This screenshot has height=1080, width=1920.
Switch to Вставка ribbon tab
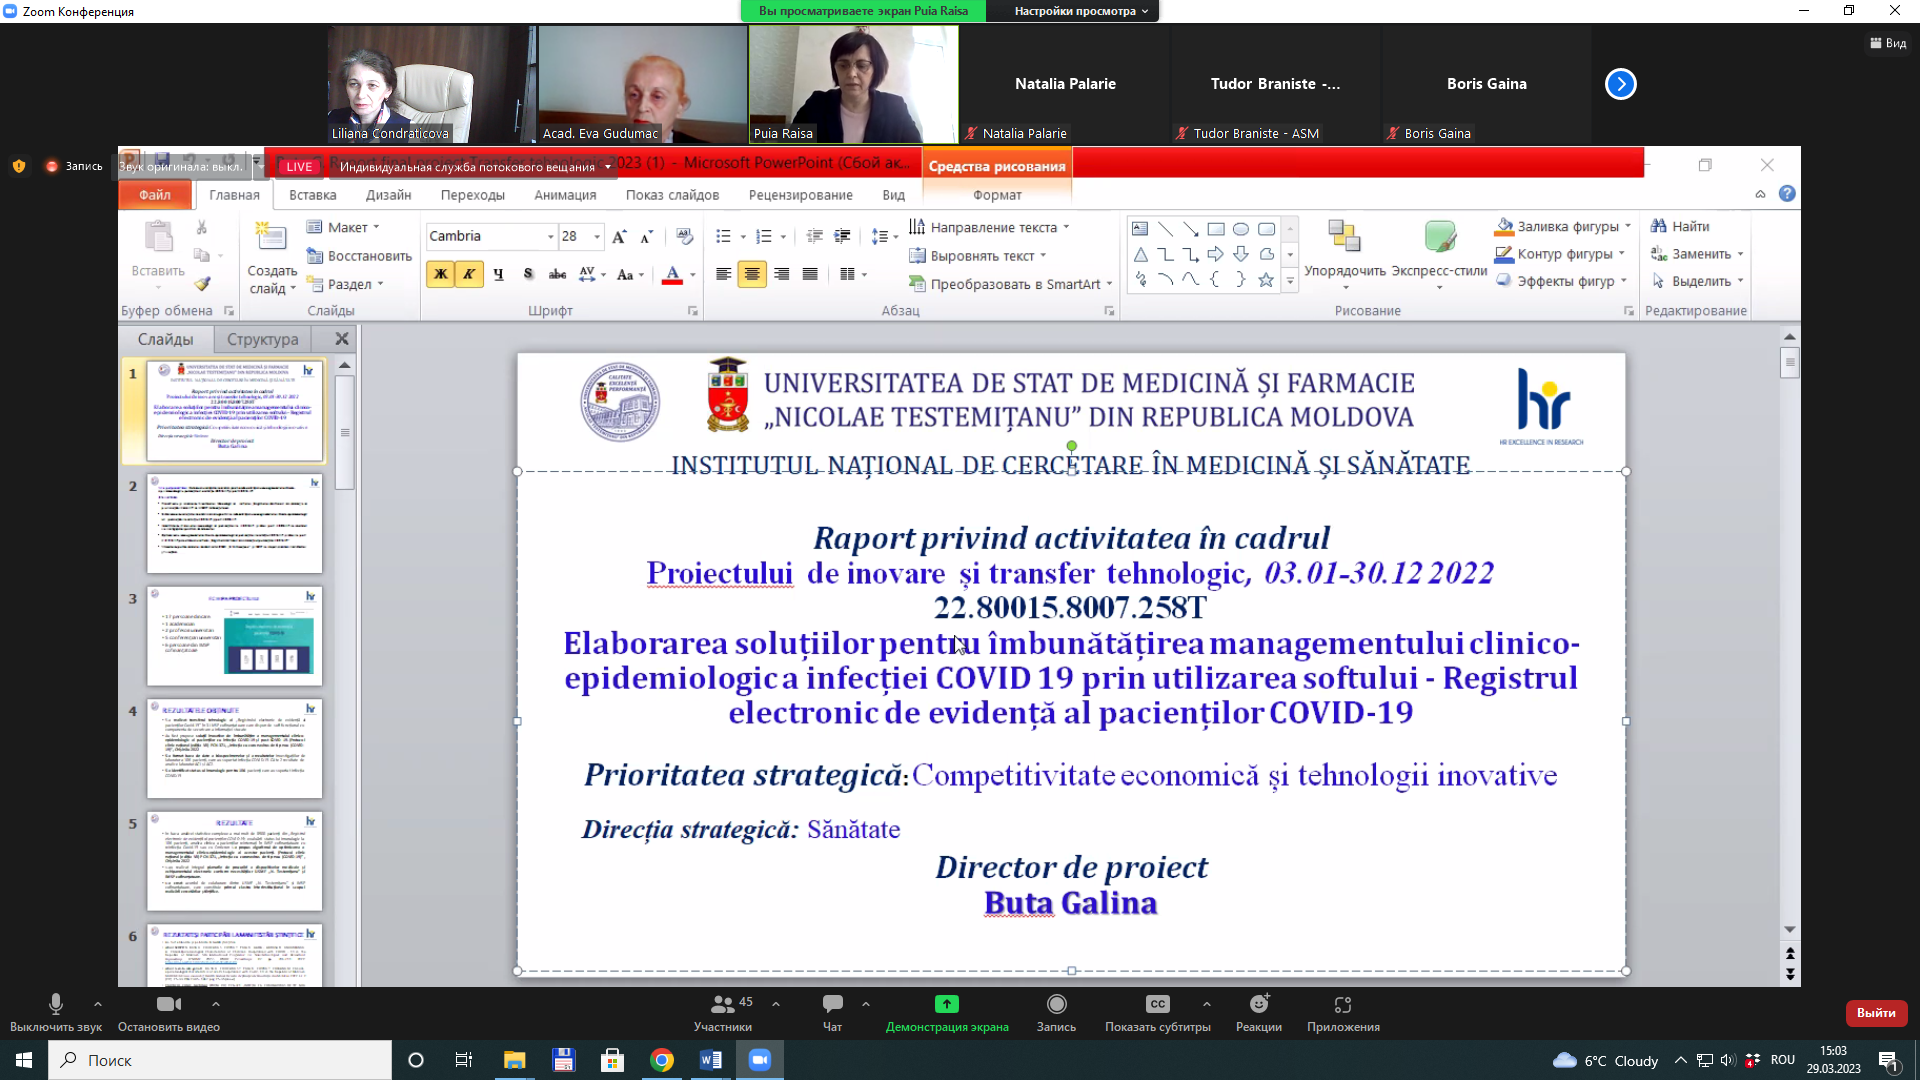[x=313, y=195]
